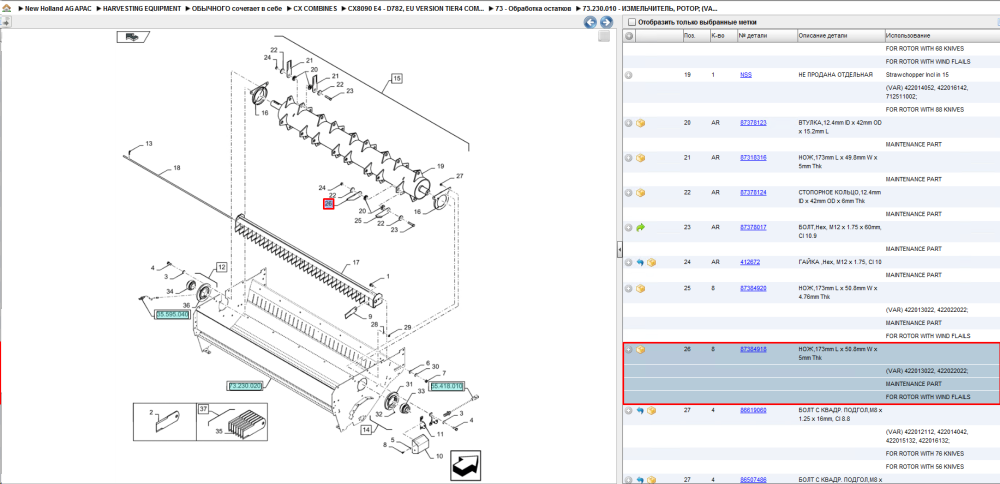Screen dimensions: 1000x484
Task: Add part NSS row 19 with plus
Action: click(x=629, y=75)
